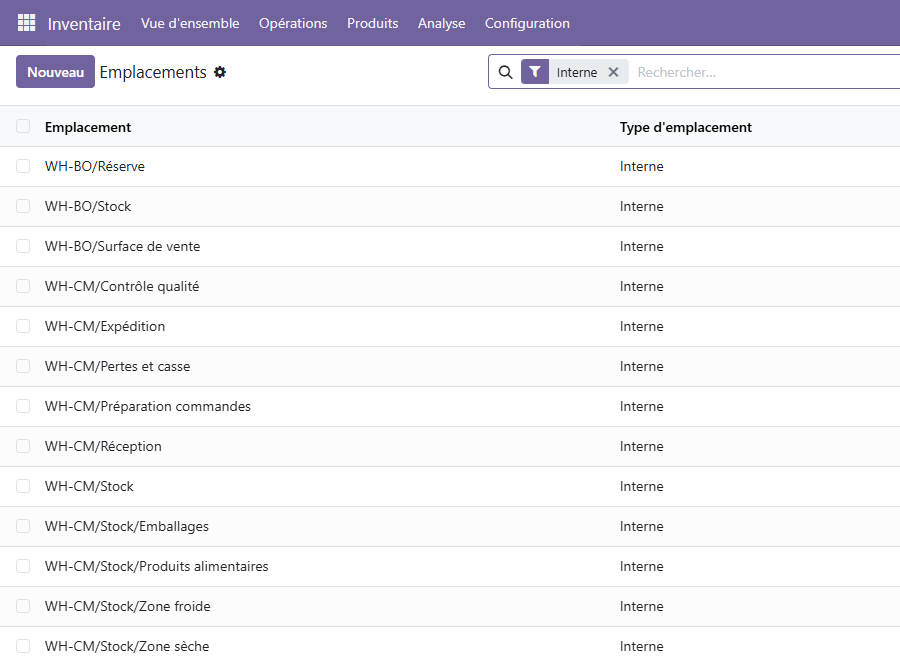Open the WH-CM/Préparation commandes location
The height and width of the screenshot is (665, 900).
pyautogui.click(x=148, y=406)
